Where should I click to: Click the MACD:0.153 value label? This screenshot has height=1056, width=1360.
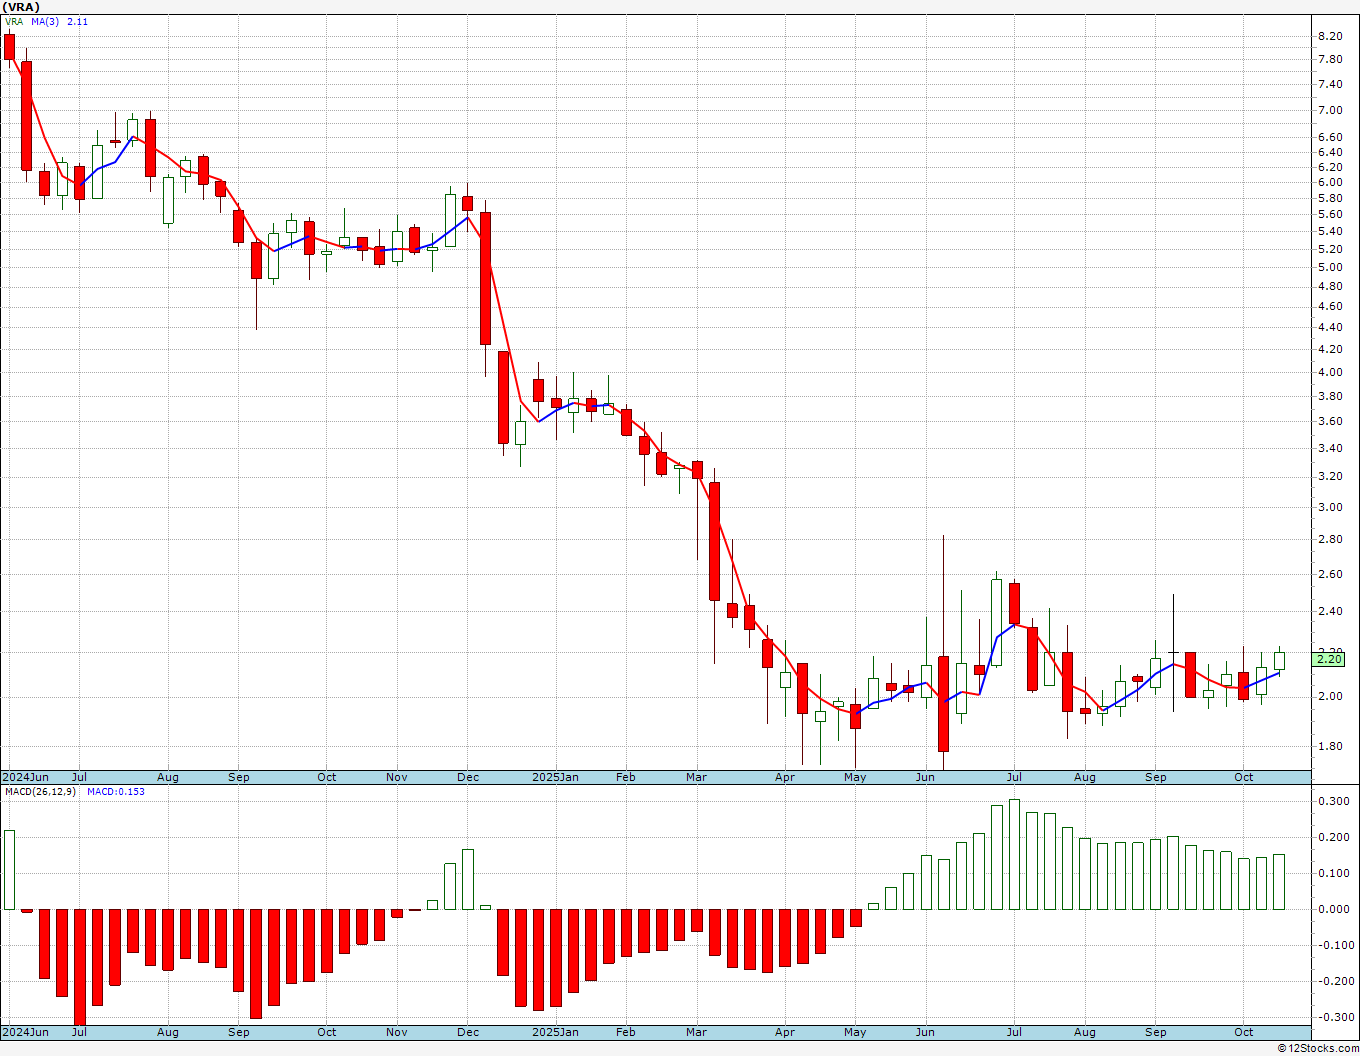116,791
